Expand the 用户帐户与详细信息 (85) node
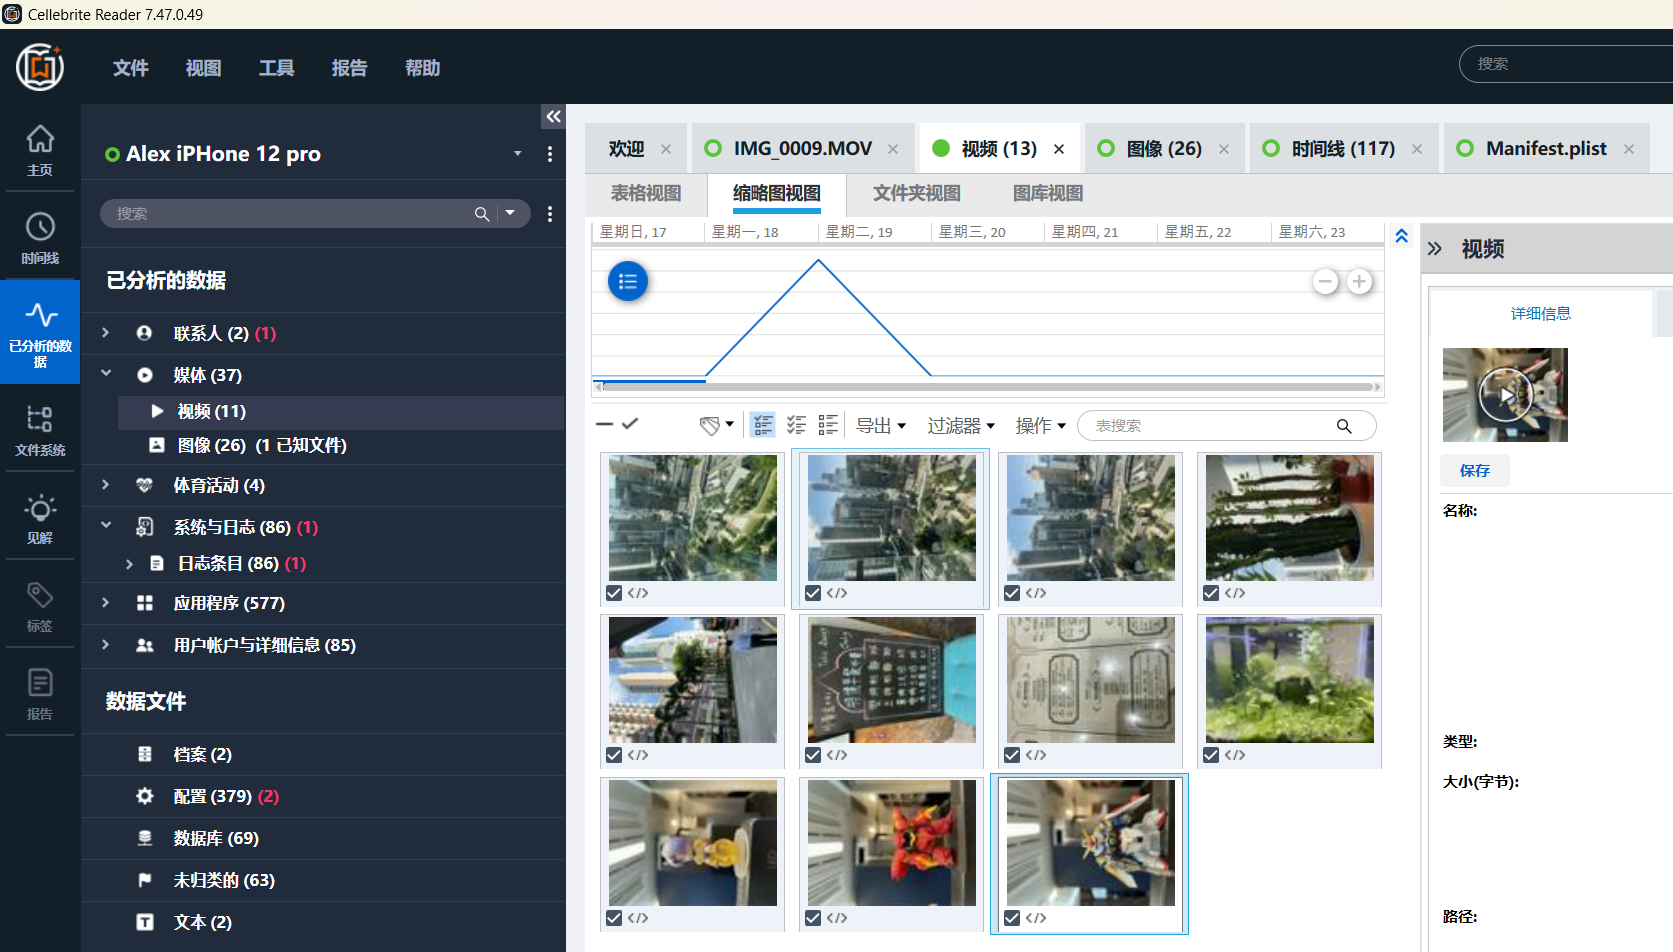Viewport: 1673px width, 952px height. pos(106,645)
